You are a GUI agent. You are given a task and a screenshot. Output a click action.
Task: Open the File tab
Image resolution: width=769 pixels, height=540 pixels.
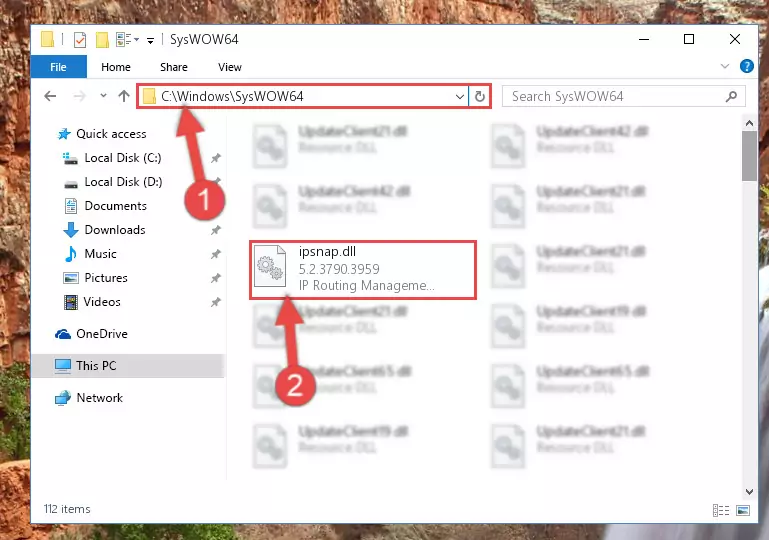[58, 67]
